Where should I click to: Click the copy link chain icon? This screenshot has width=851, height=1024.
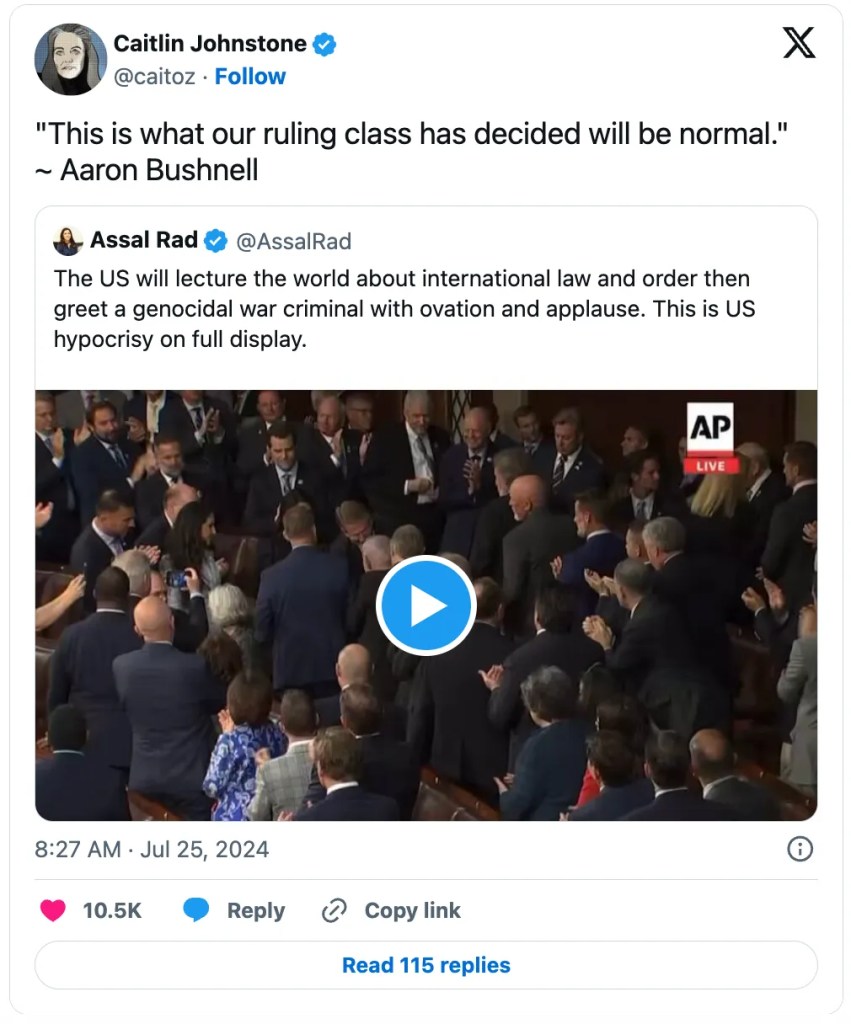(x=333, y=910)
